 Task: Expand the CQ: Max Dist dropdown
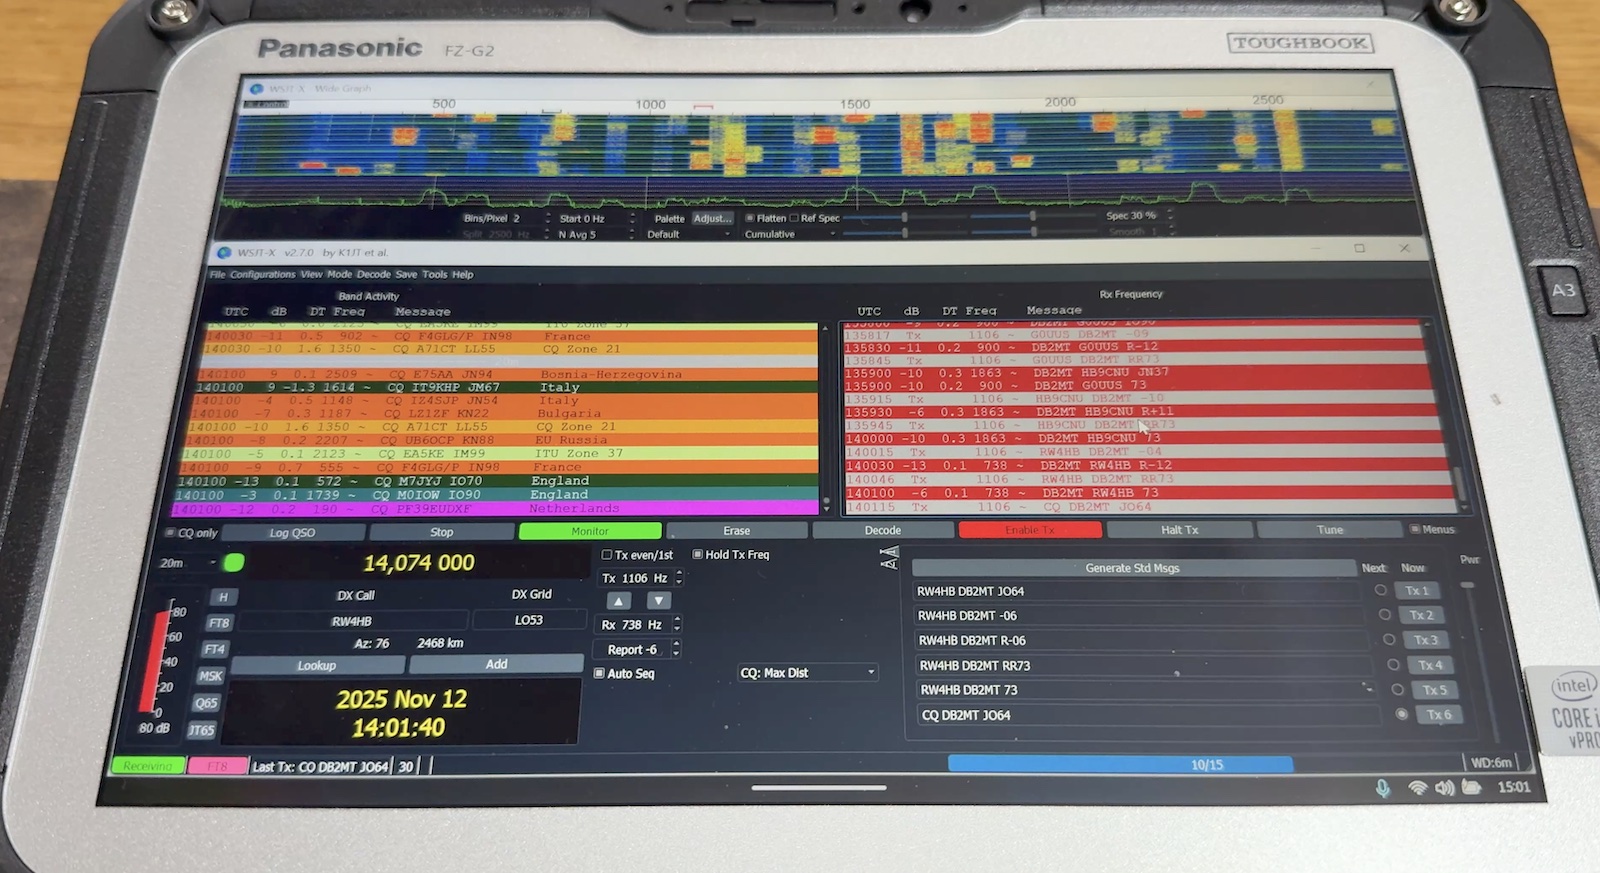[807, 673]
